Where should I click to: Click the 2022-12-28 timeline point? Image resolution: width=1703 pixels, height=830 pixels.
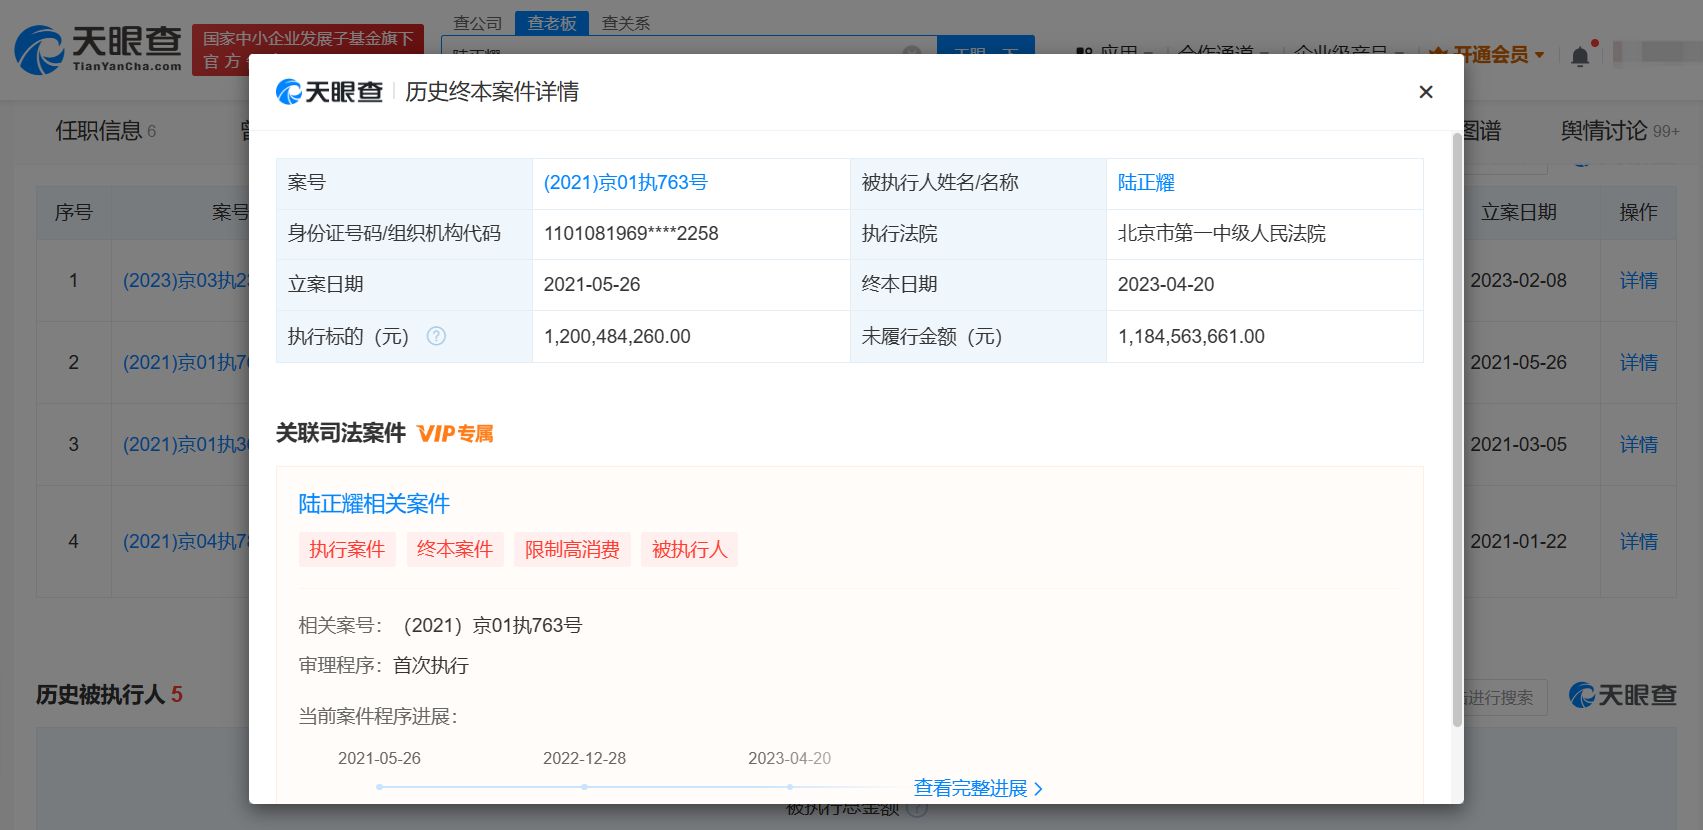584,787
